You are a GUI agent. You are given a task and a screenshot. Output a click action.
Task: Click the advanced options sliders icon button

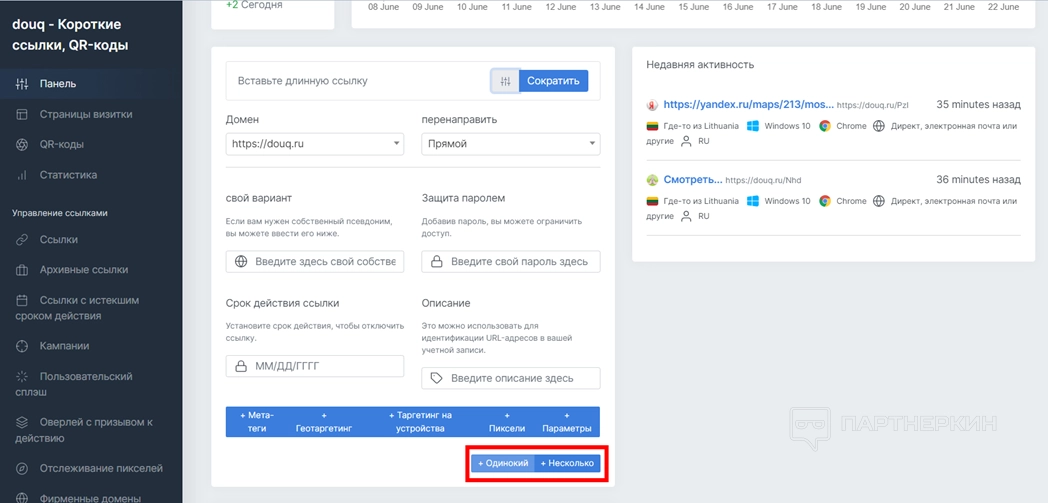click(x=505, y=81)
